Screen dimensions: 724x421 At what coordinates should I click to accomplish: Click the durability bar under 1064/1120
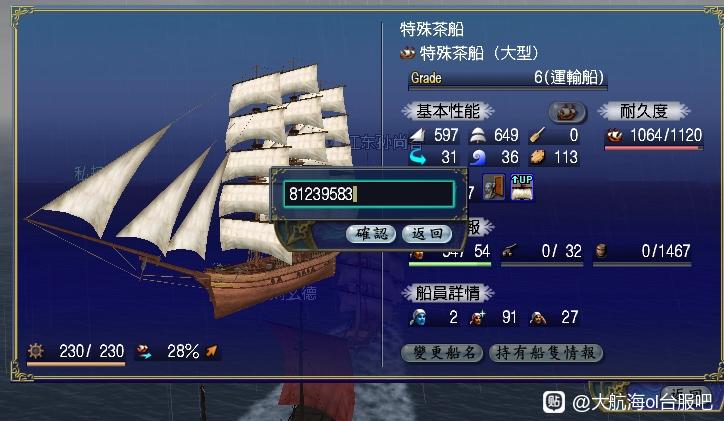click(654, 148)
